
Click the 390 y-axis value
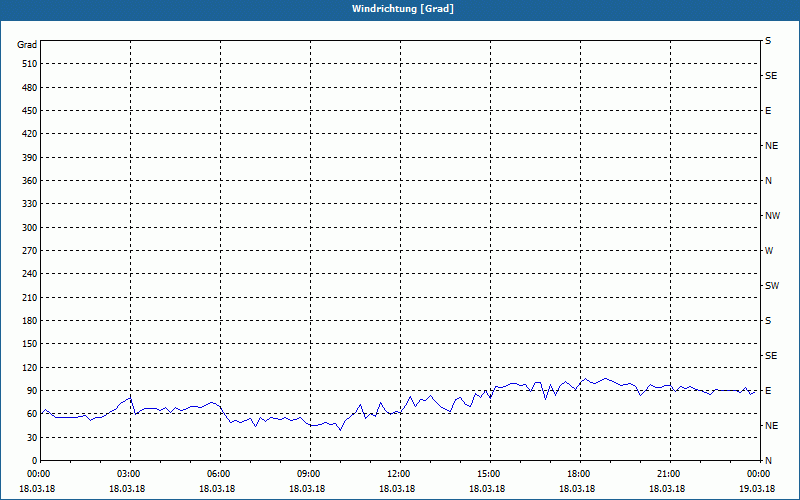coord(30,158)
